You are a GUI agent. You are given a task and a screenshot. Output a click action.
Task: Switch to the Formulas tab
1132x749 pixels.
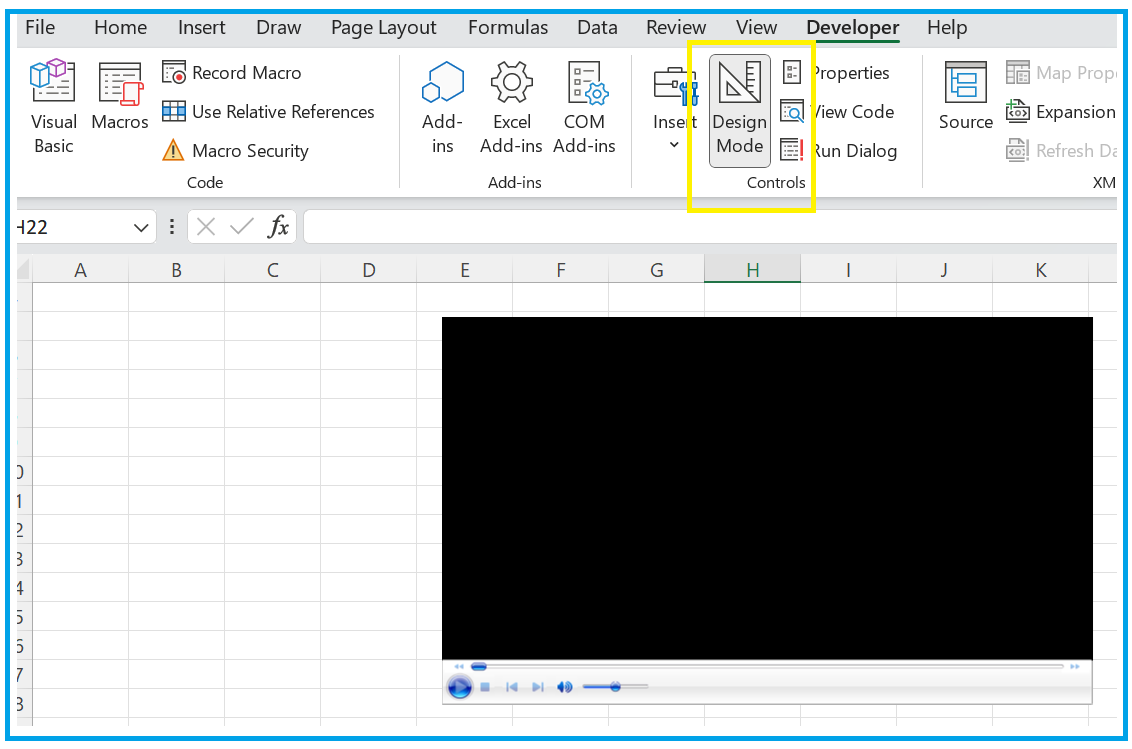(508, 27)
